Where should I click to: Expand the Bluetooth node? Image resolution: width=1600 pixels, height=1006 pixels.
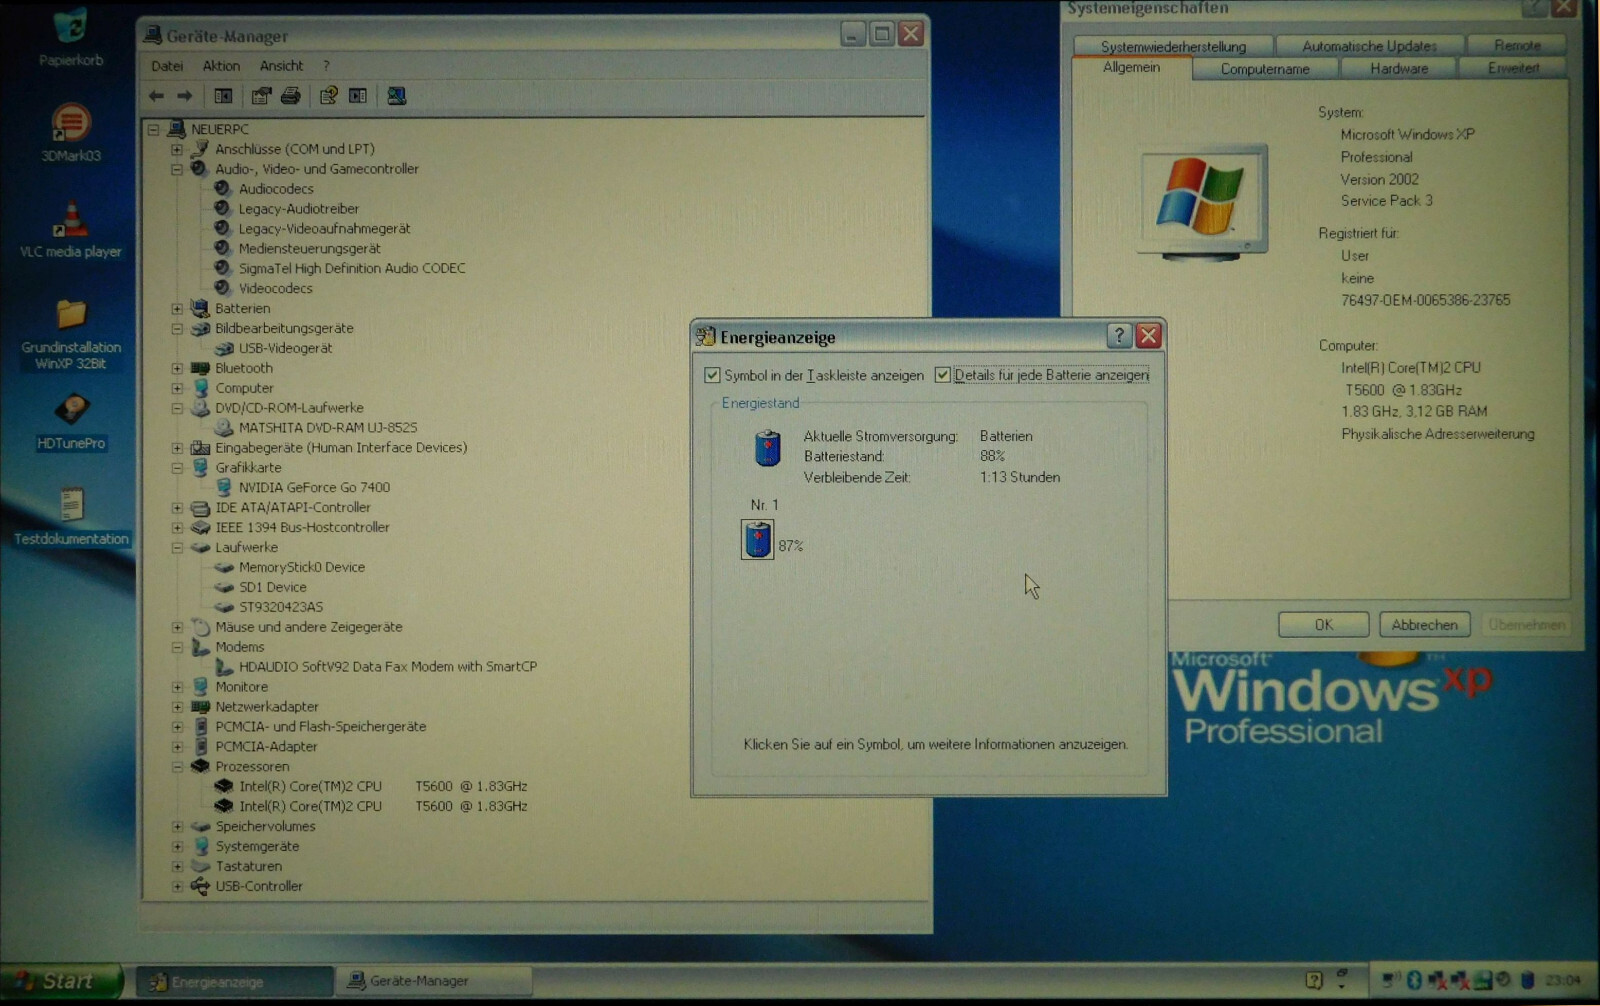click(x=177, y=368)
